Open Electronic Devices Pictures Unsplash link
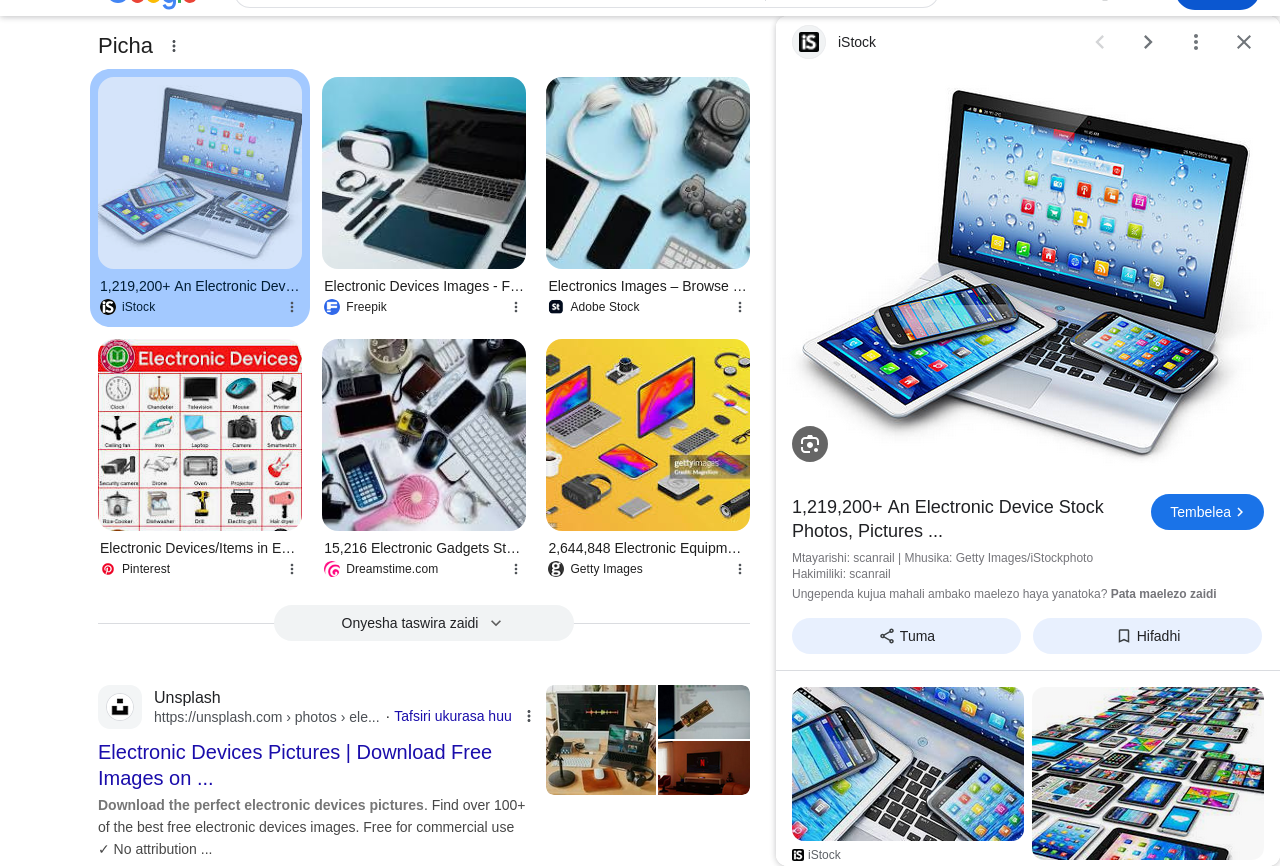 [295, 765]
